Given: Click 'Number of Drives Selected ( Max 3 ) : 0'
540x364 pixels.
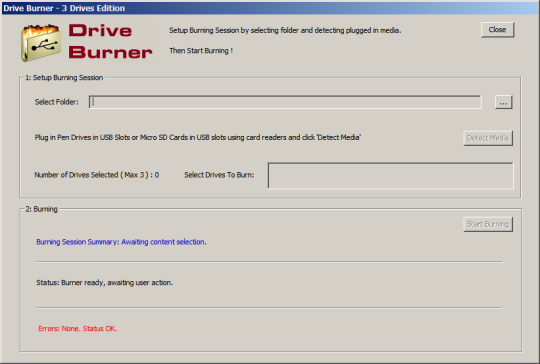Looking at the screenshot, I should click(x=97, y=175).
